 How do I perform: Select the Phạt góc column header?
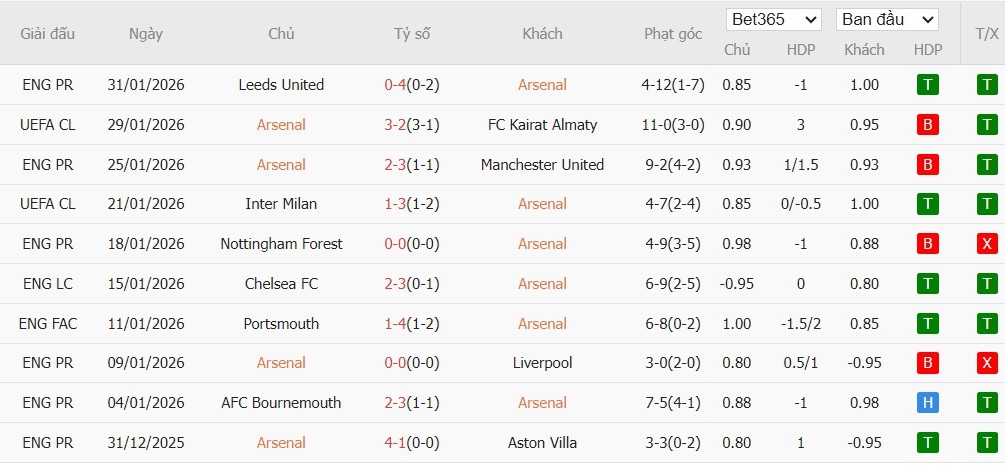(672, 34)
